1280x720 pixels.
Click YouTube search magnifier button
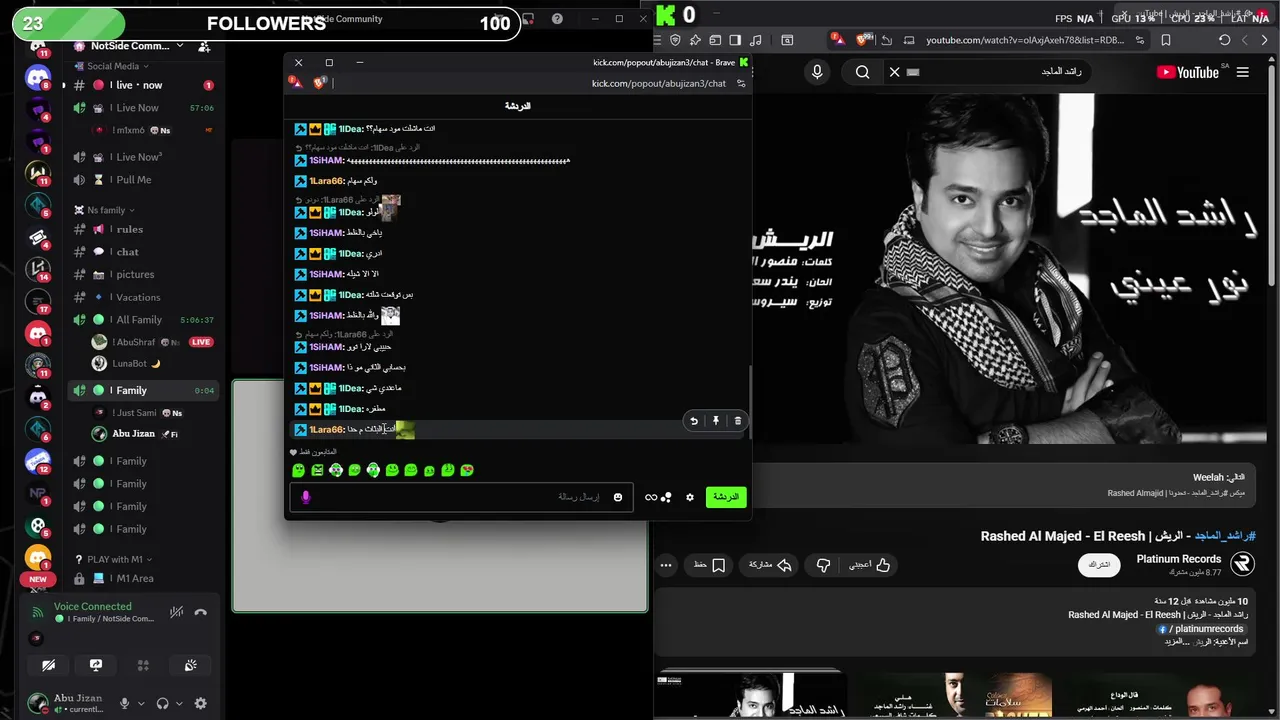862,72
